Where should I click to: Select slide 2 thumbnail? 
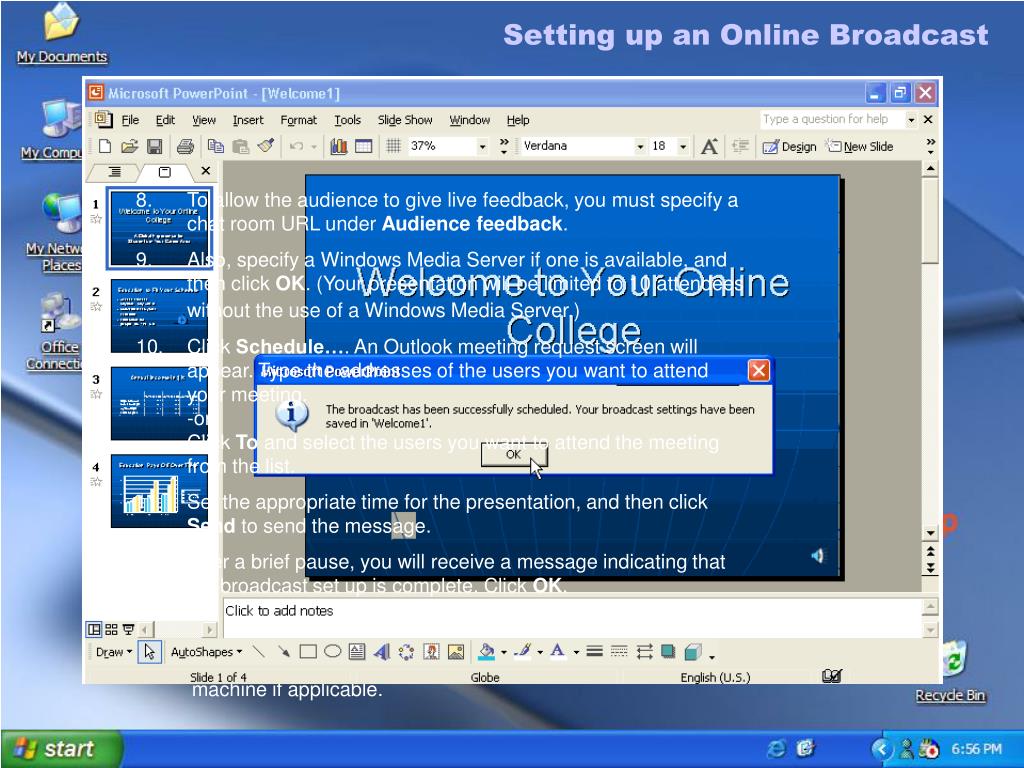(159, 316)
